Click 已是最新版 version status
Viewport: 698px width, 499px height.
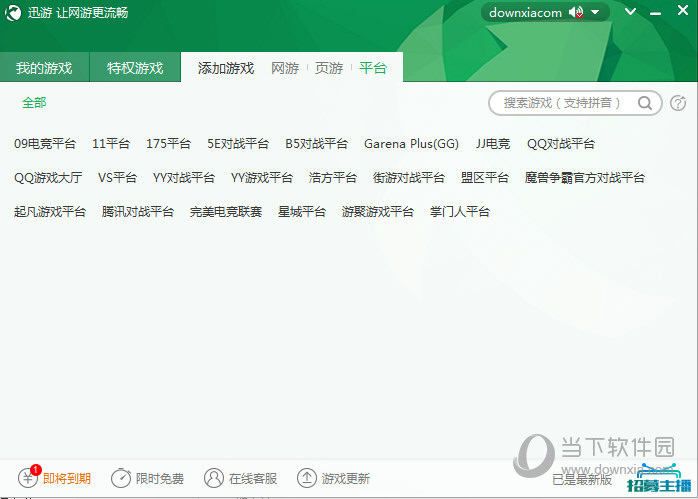[x=582, y=479]
